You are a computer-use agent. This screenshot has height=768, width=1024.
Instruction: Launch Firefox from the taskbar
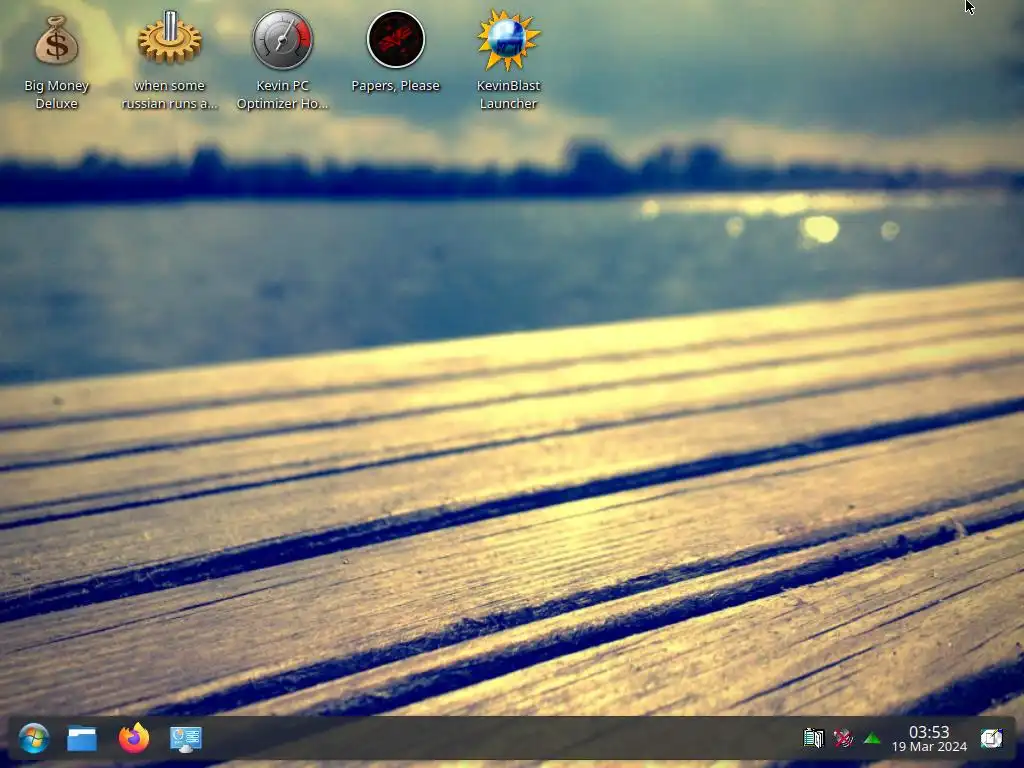pos(134,738)
